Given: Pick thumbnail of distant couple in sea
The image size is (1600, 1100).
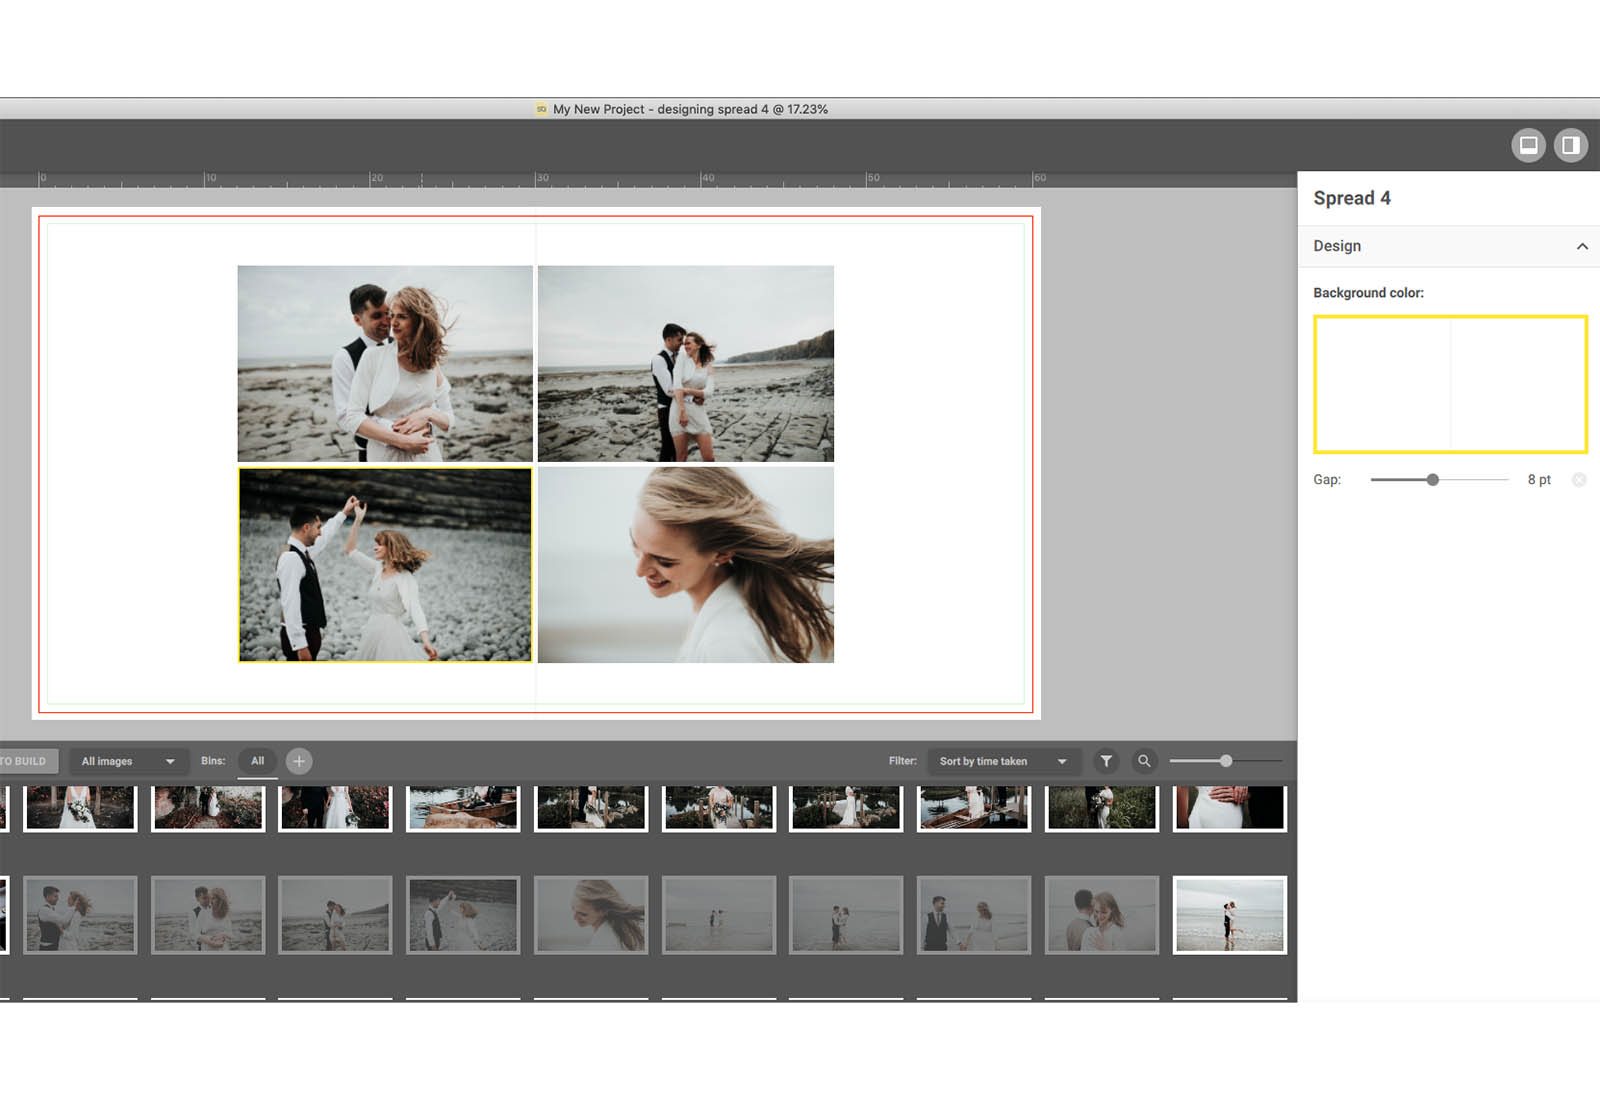Looking at the screenshot, I should coord(719,915).
